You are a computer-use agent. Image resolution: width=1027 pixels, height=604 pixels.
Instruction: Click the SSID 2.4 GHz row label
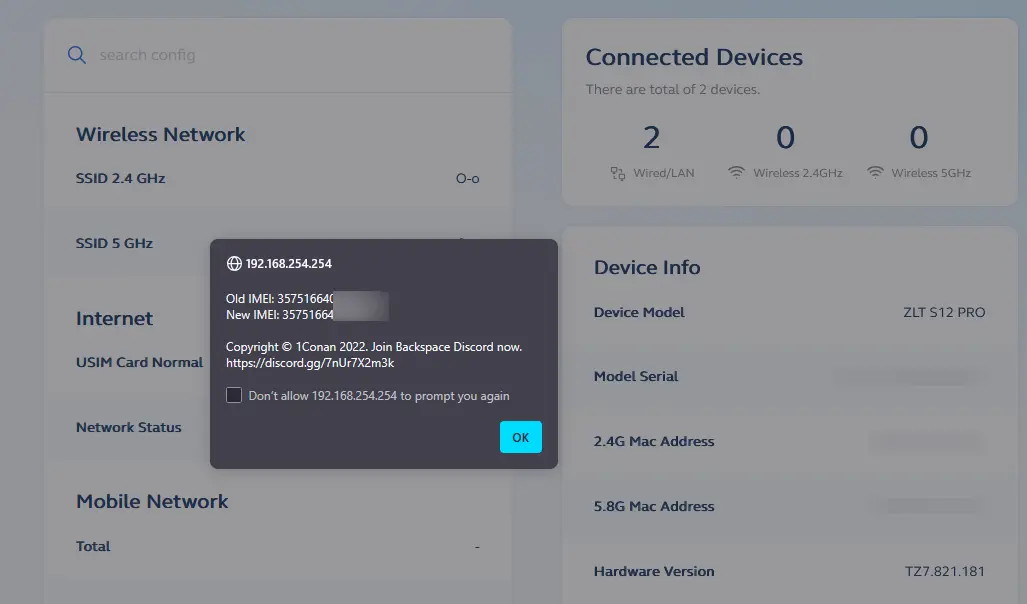click(121, 178)
